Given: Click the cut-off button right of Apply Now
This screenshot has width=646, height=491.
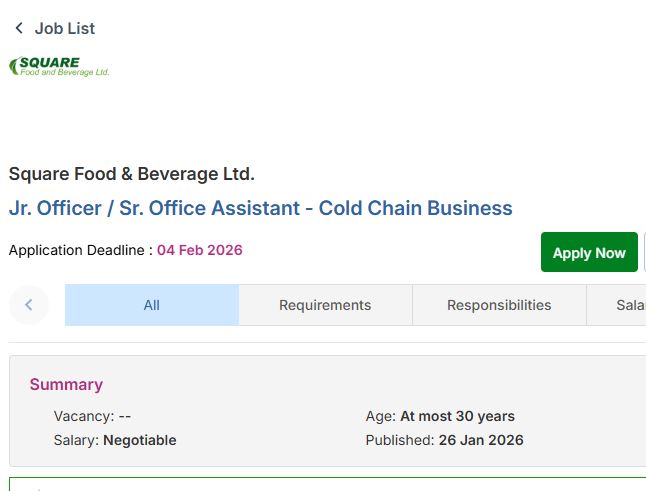Looking at the screenshot, I should pyautogui.click(x=644, y=252).
